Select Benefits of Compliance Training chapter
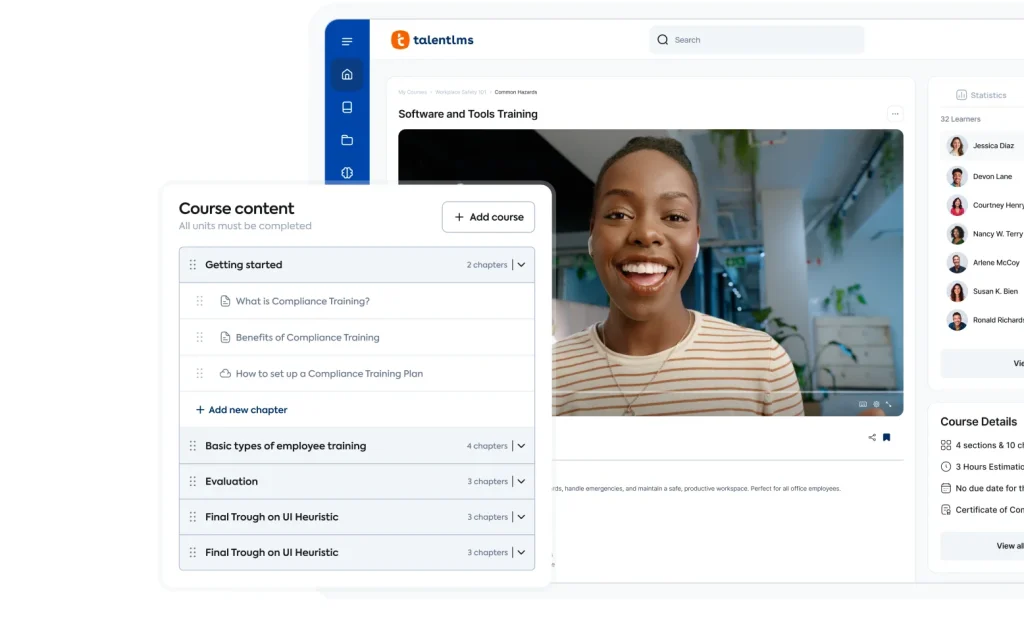Image resolution: width=1024 pixels, height=627 pixels. [x=307, y=337]
